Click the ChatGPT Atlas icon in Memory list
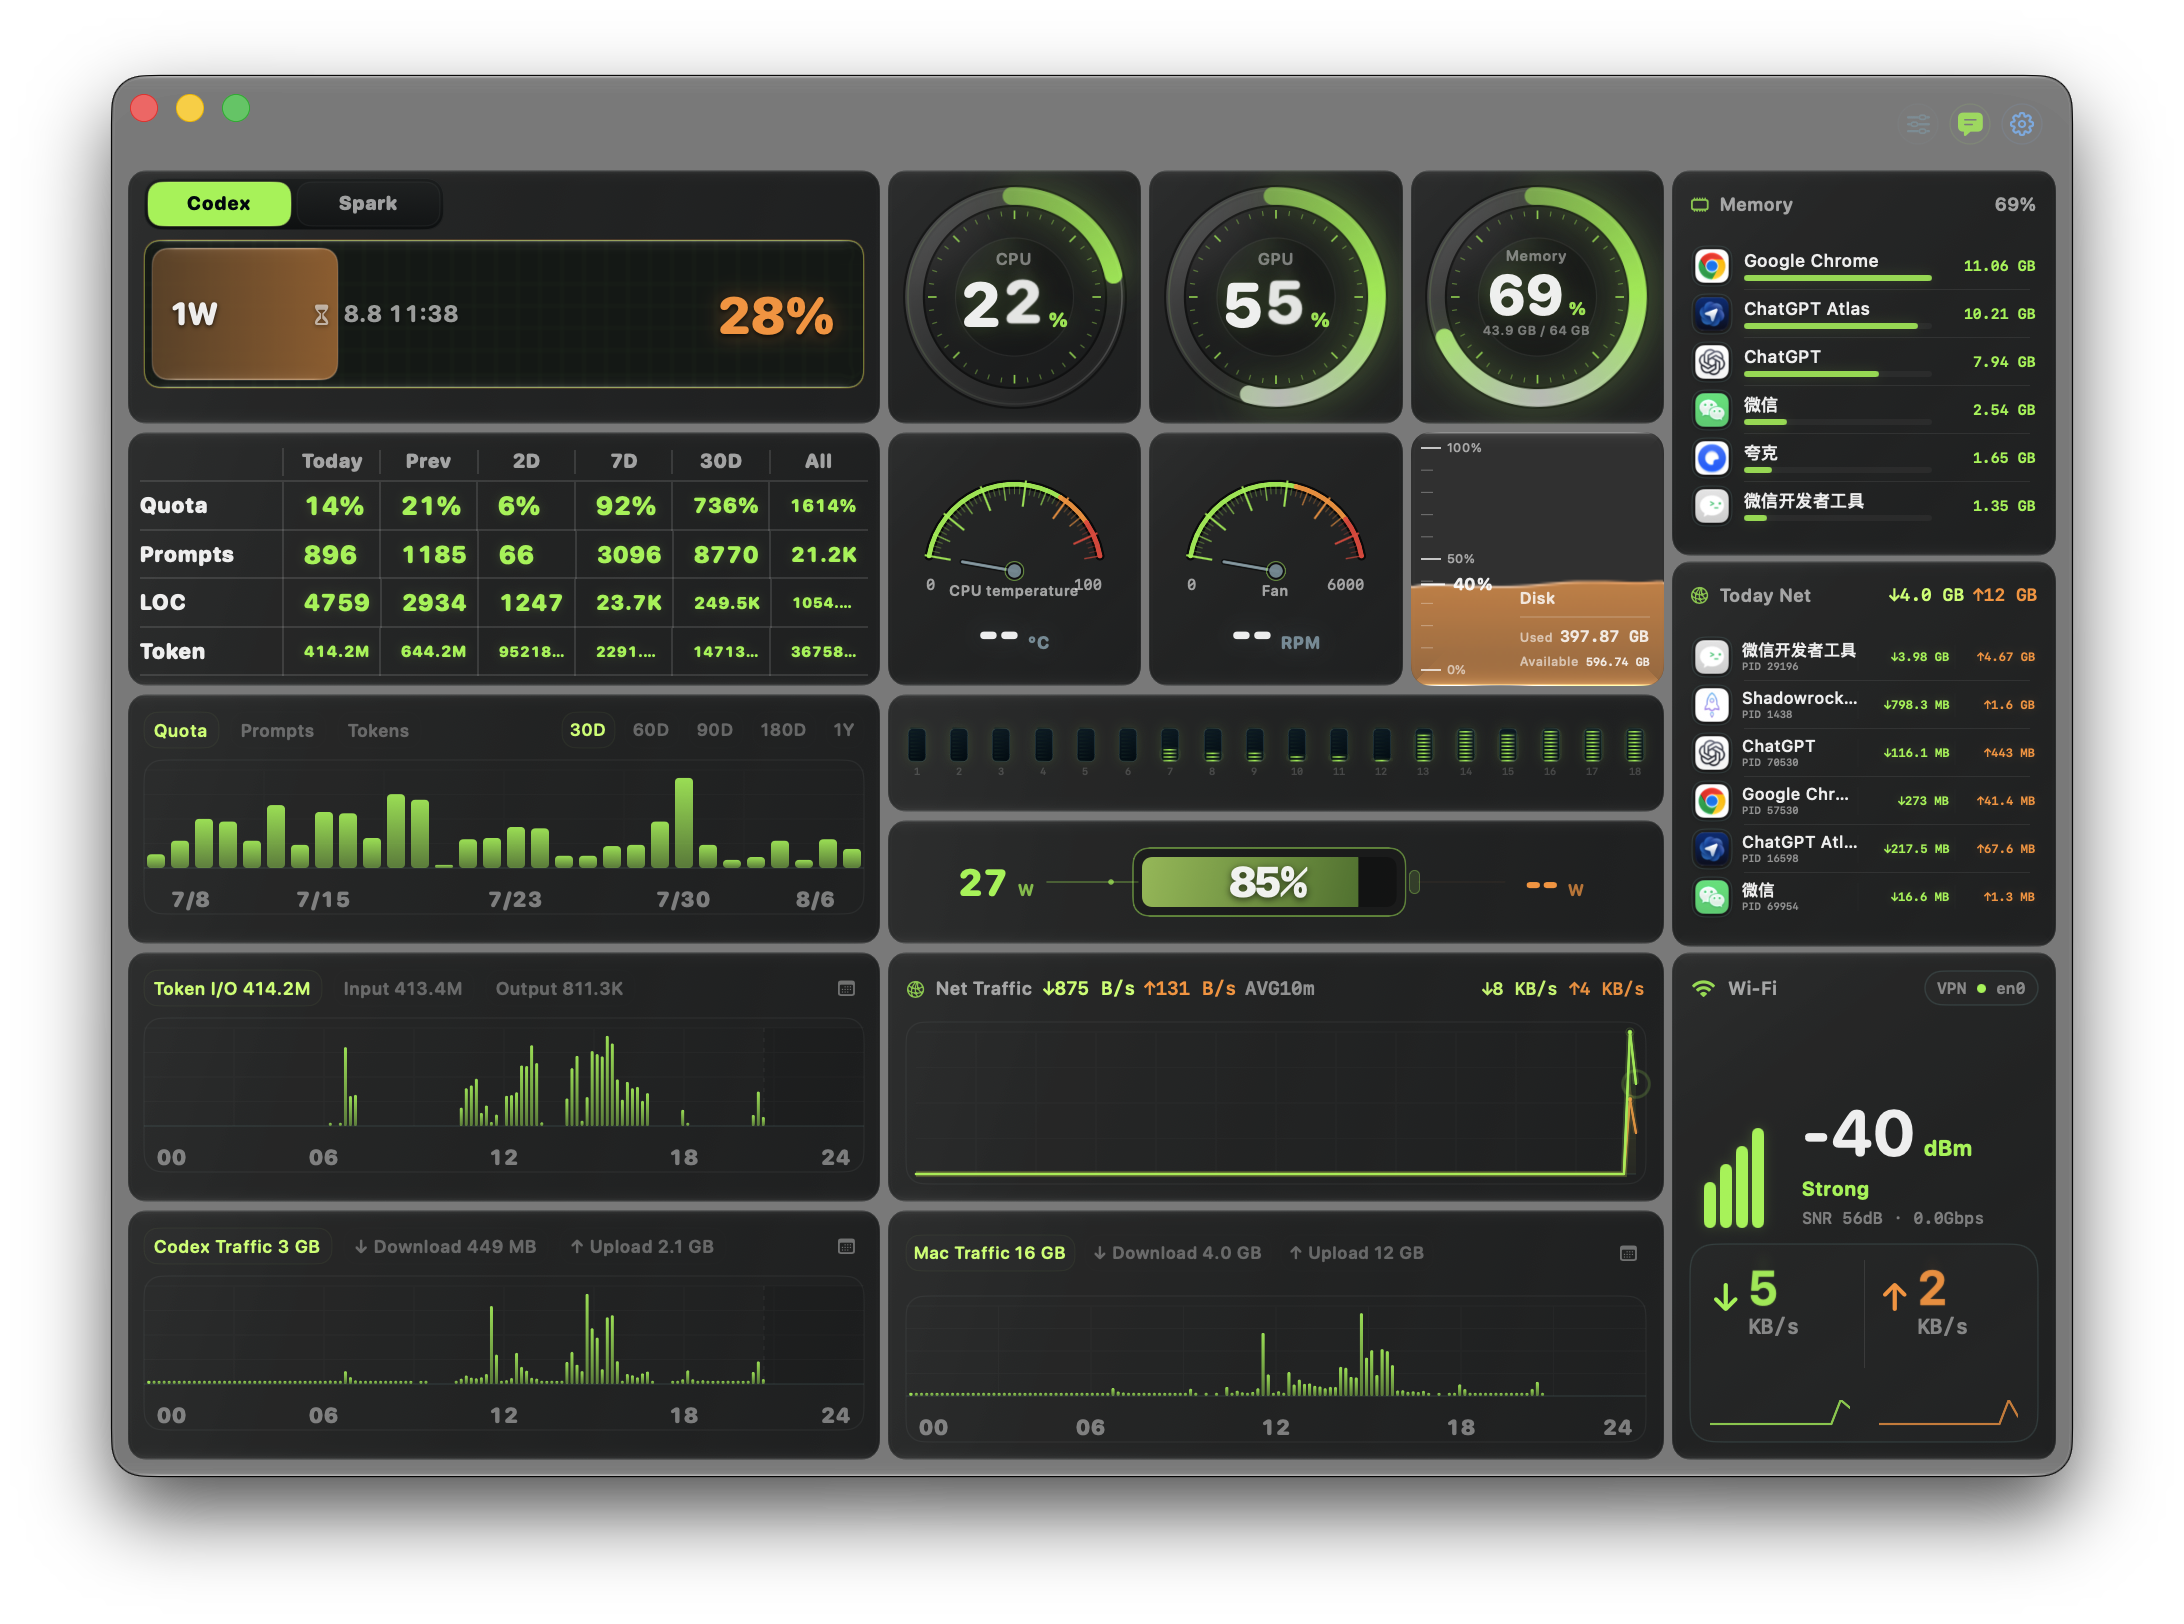The image size is (2184, 1624). 1711,314
